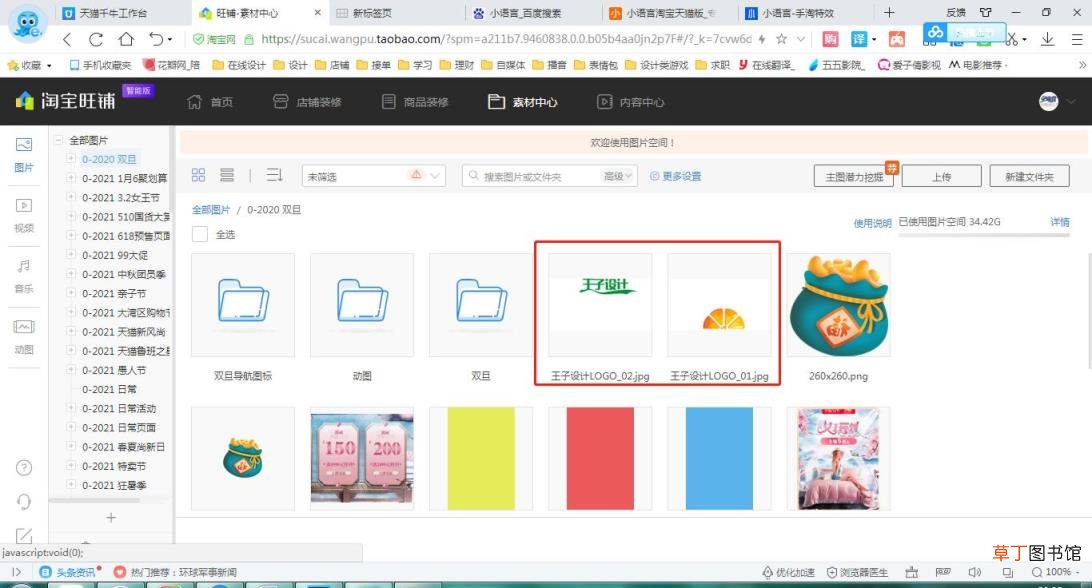This screenshot has height=588, width=1092.
Task: Open the browser main menu icon
Action: 1077,40
